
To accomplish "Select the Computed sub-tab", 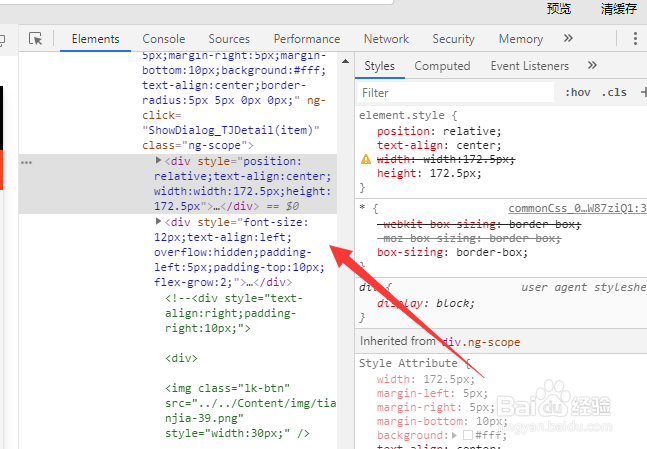I will 442,66.
